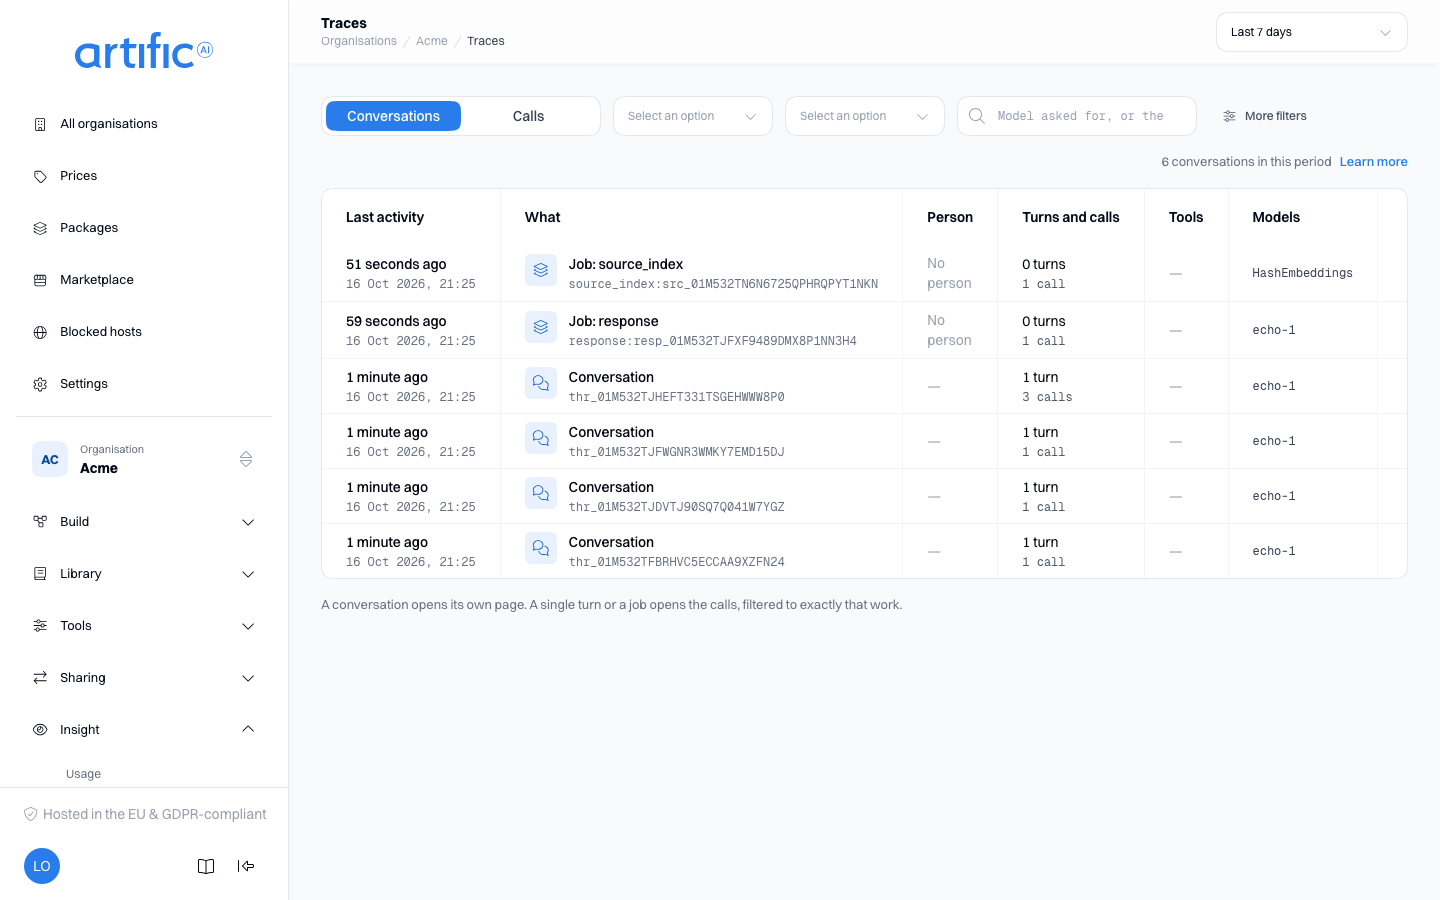Follow the Learn more link
The width and height of the screenshot is (1440, 900).
click(x=1373, y=162)
